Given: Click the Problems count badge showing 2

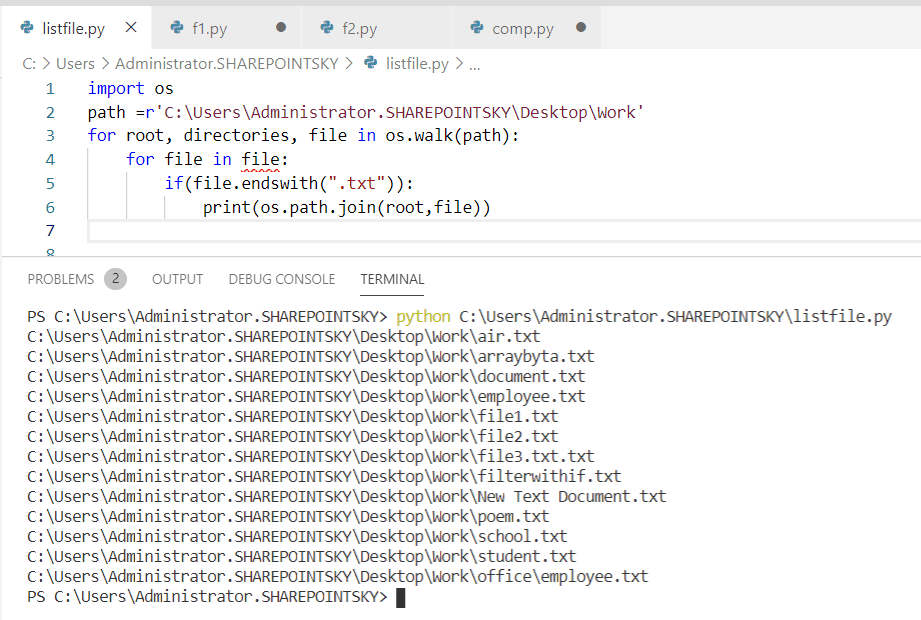Looking at the screenshot, I should tap(115, 279).
